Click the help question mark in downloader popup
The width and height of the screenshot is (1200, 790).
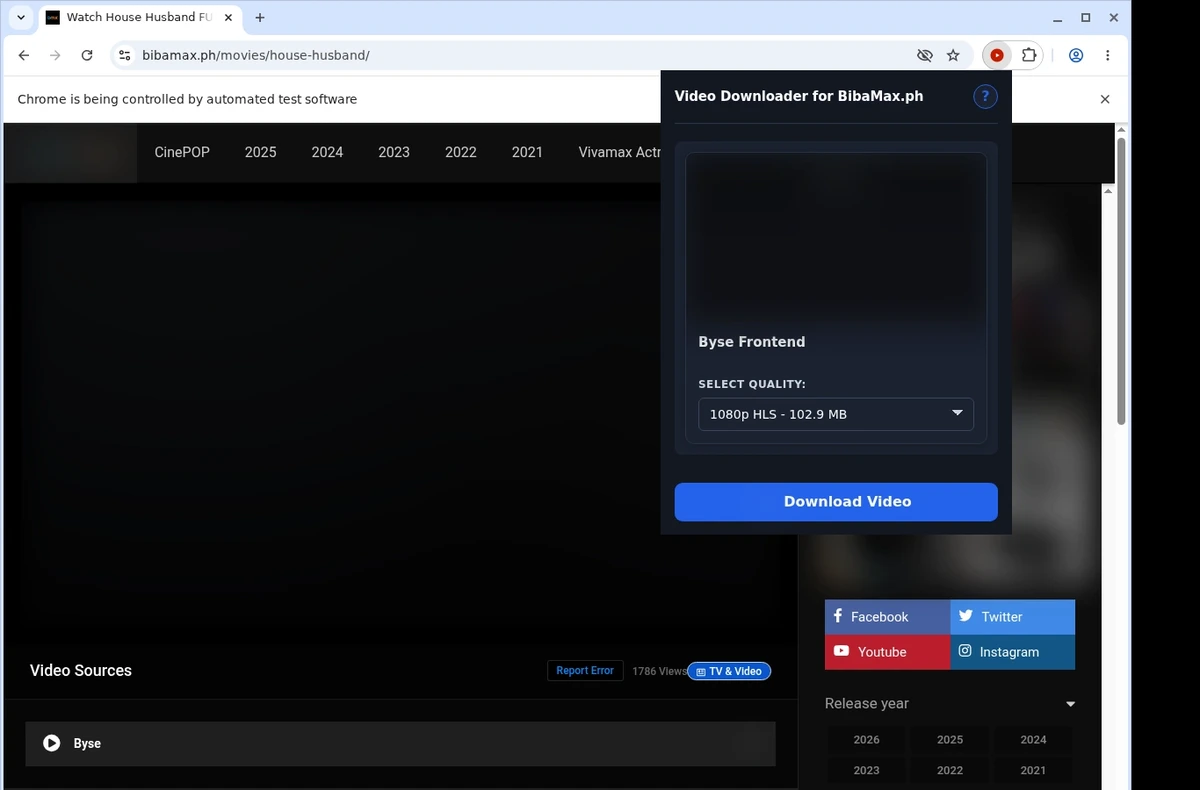[x=985, y=96]
